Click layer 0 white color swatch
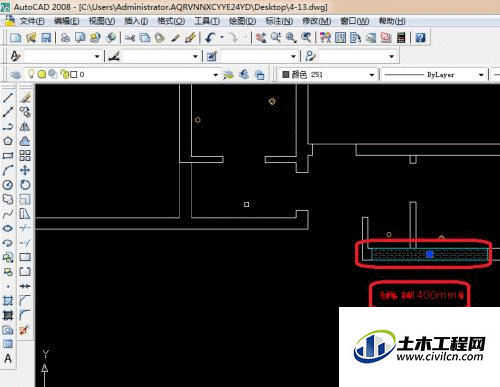The image size is (500, 387). [74, 74]
